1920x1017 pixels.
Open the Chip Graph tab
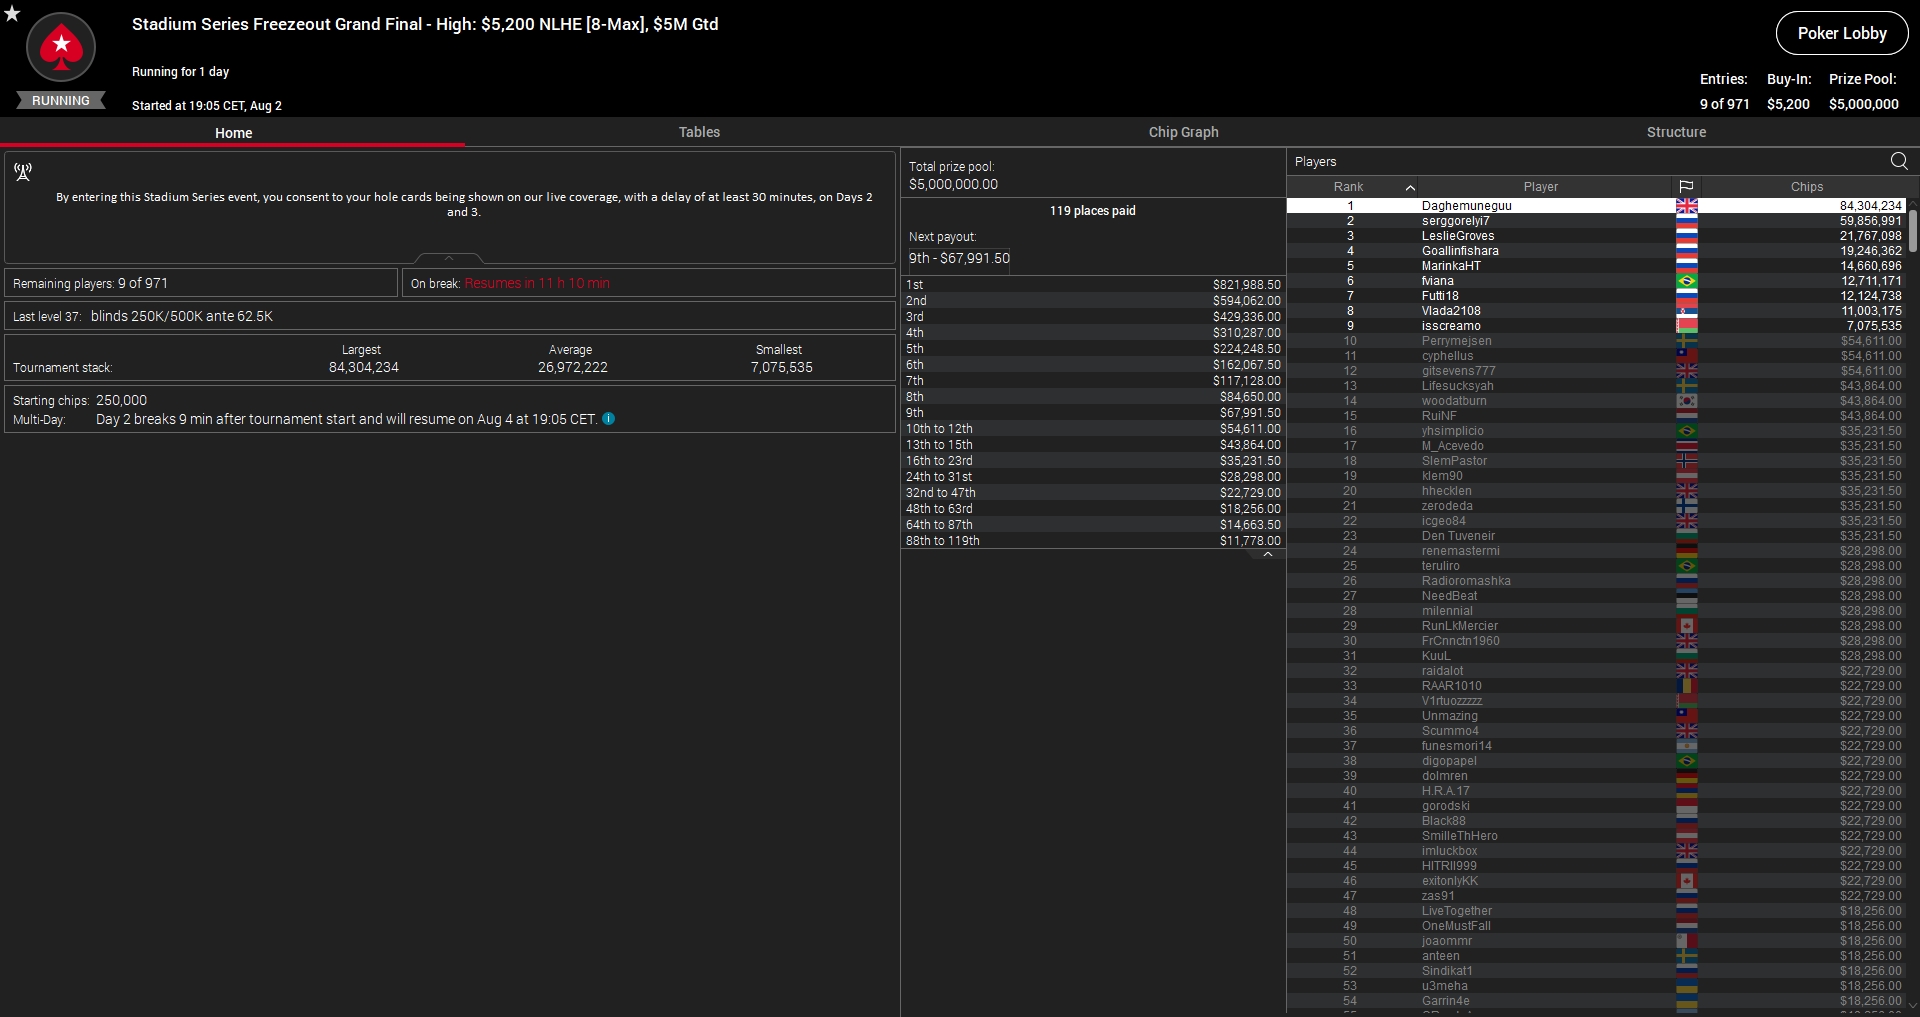tap(1183, 132)
